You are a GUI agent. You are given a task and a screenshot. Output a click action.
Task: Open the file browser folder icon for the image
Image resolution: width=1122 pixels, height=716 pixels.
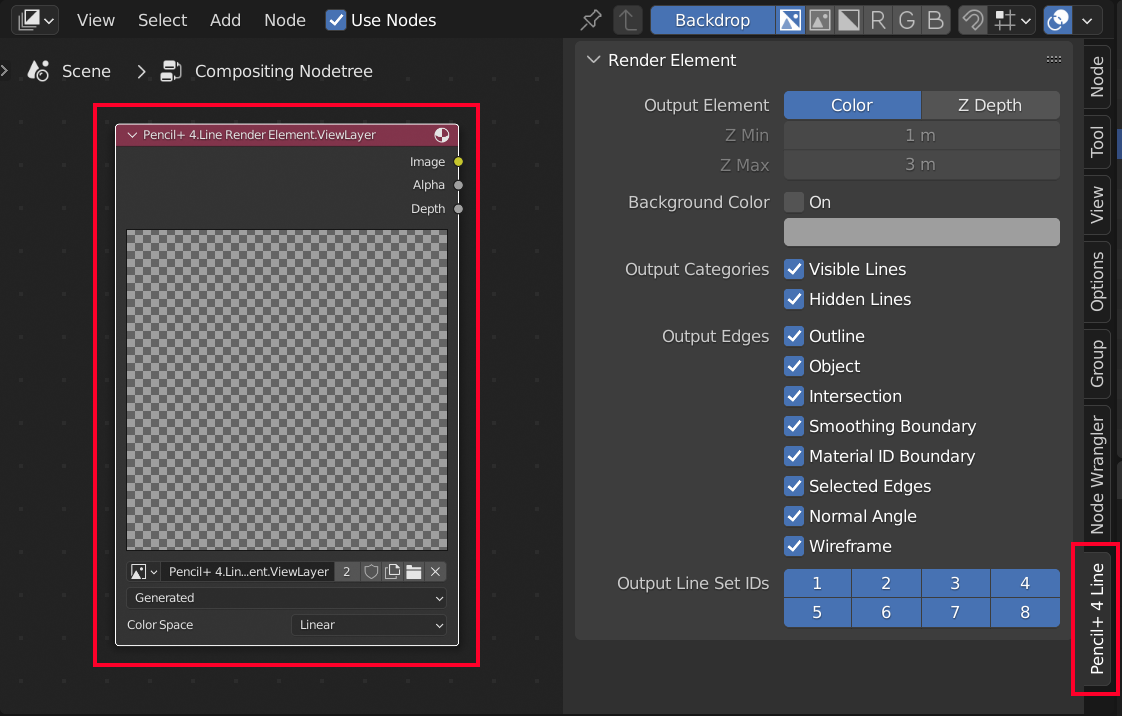(x=414, y=571)
